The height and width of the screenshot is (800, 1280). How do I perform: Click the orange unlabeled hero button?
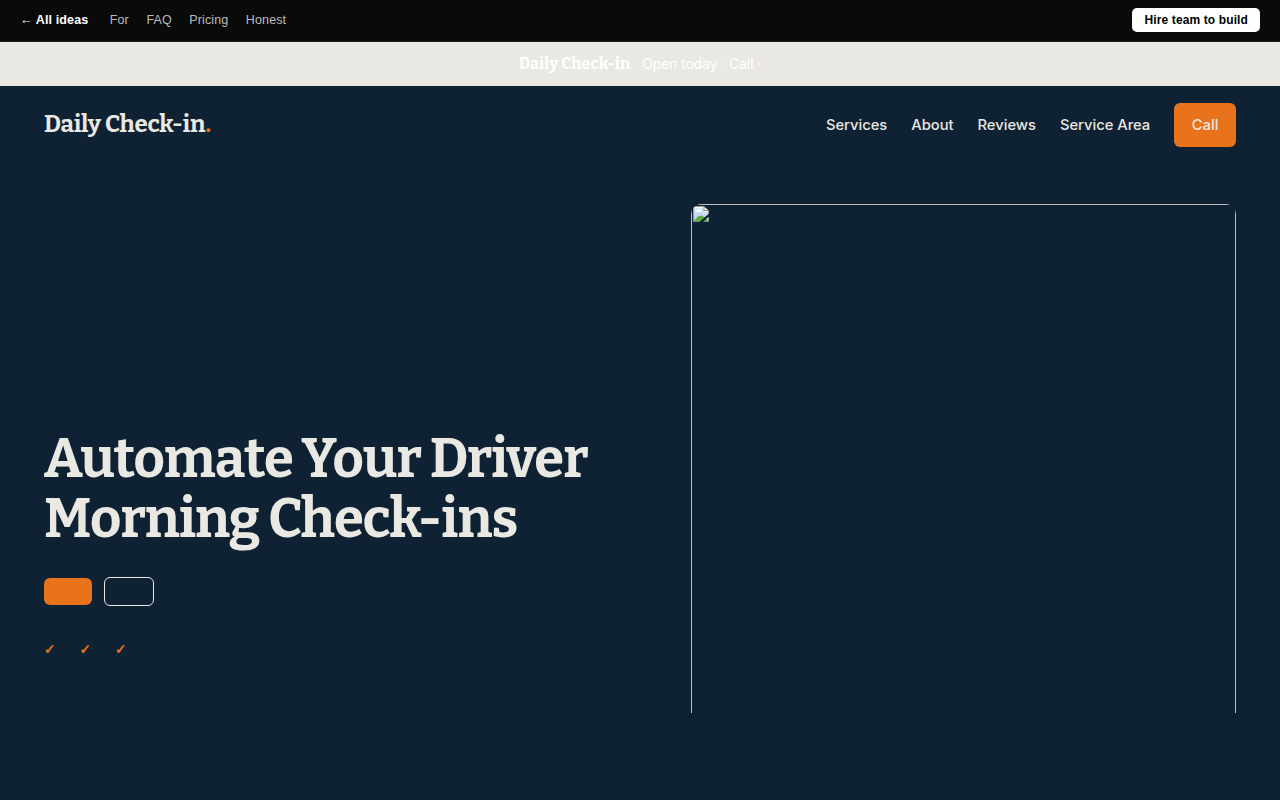[x=68, y=591]
